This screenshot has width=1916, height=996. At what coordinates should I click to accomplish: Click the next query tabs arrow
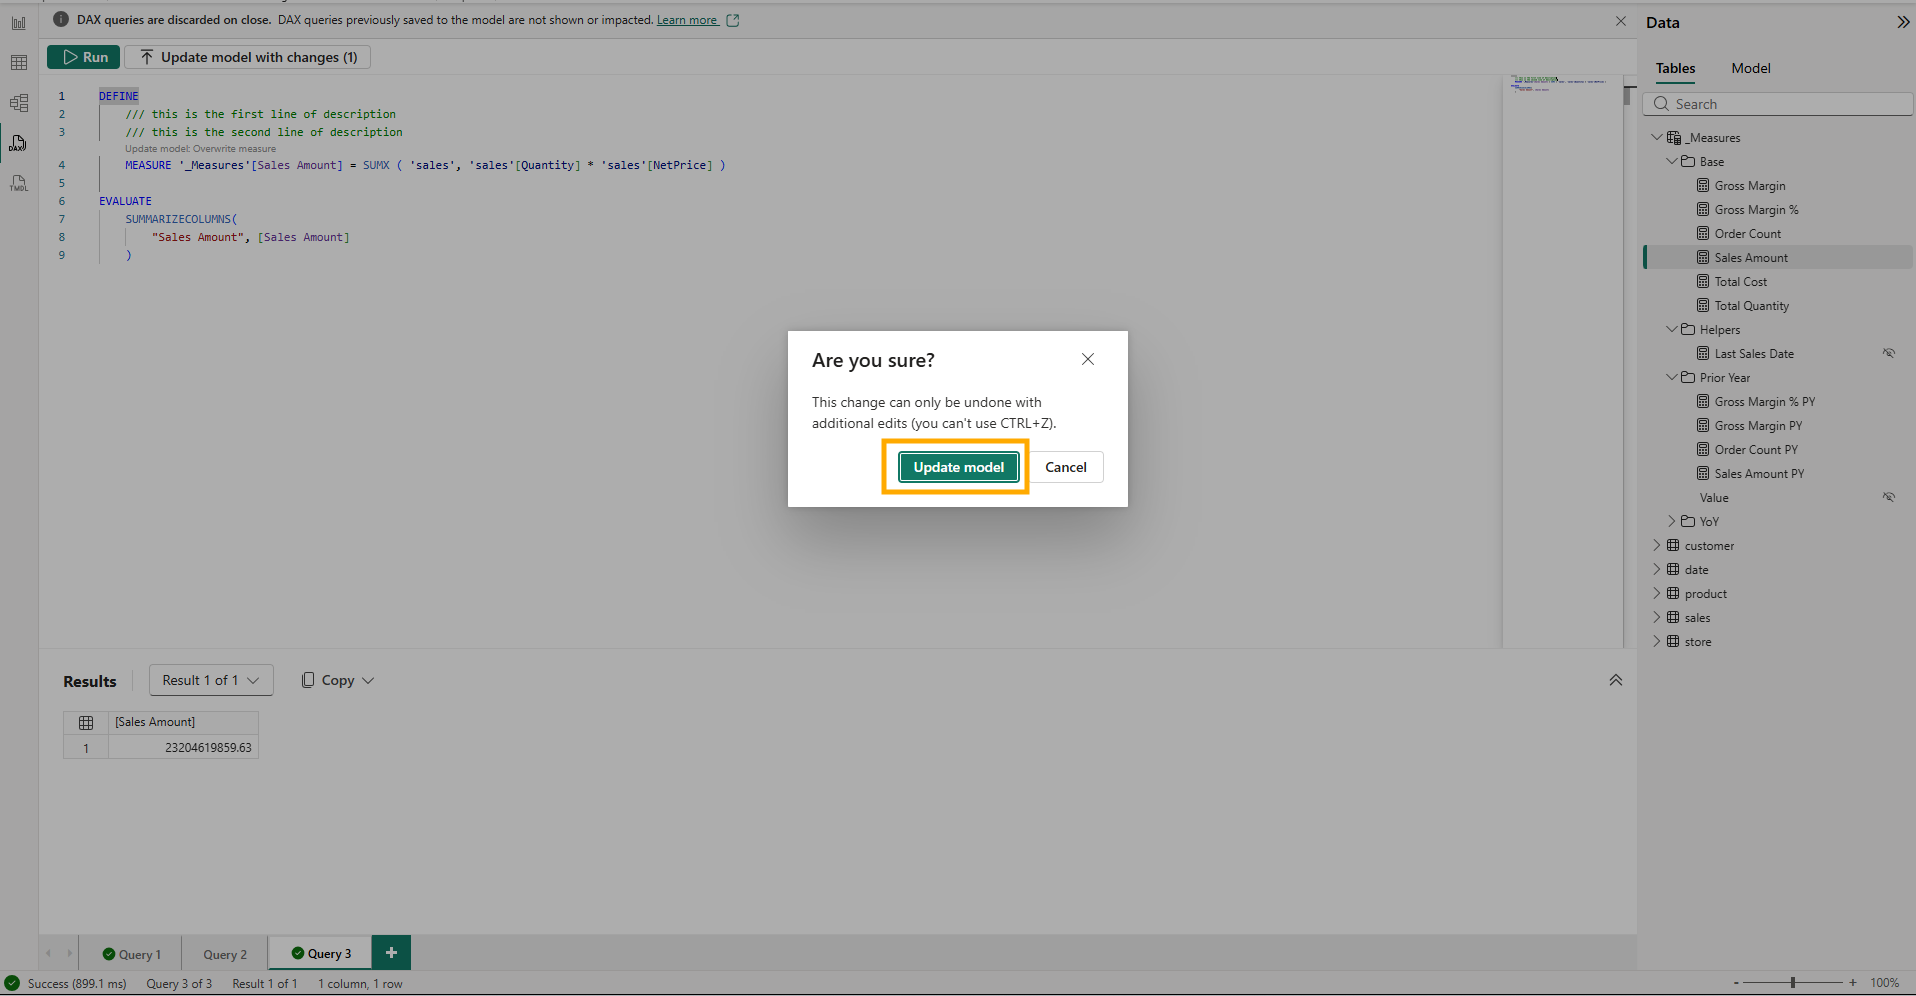tap(69, 953)
